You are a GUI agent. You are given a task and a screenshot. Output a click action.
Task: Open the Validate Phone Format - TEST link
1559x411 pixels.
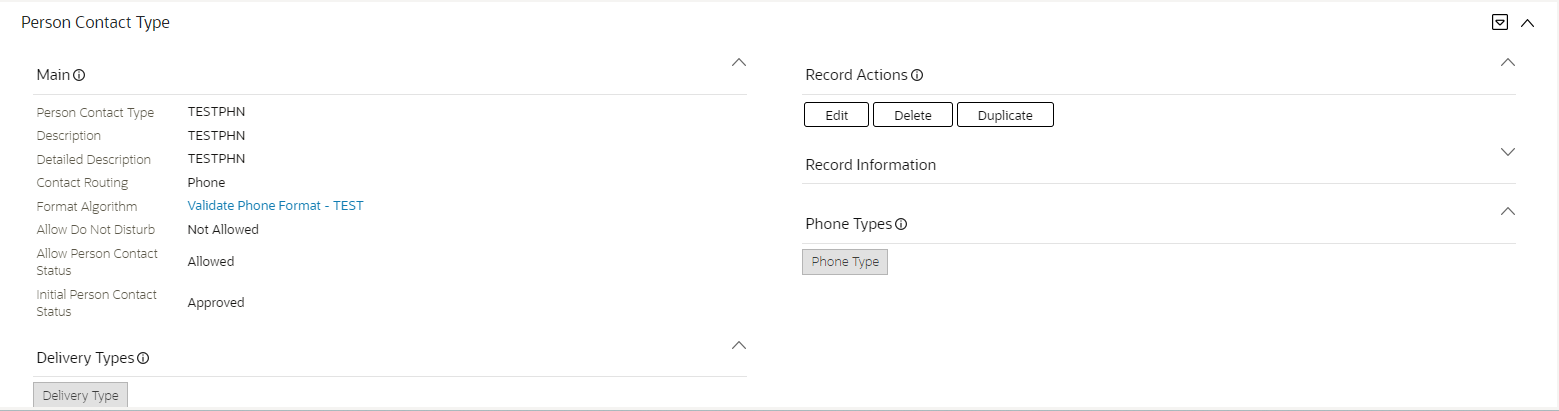[275, 206]
